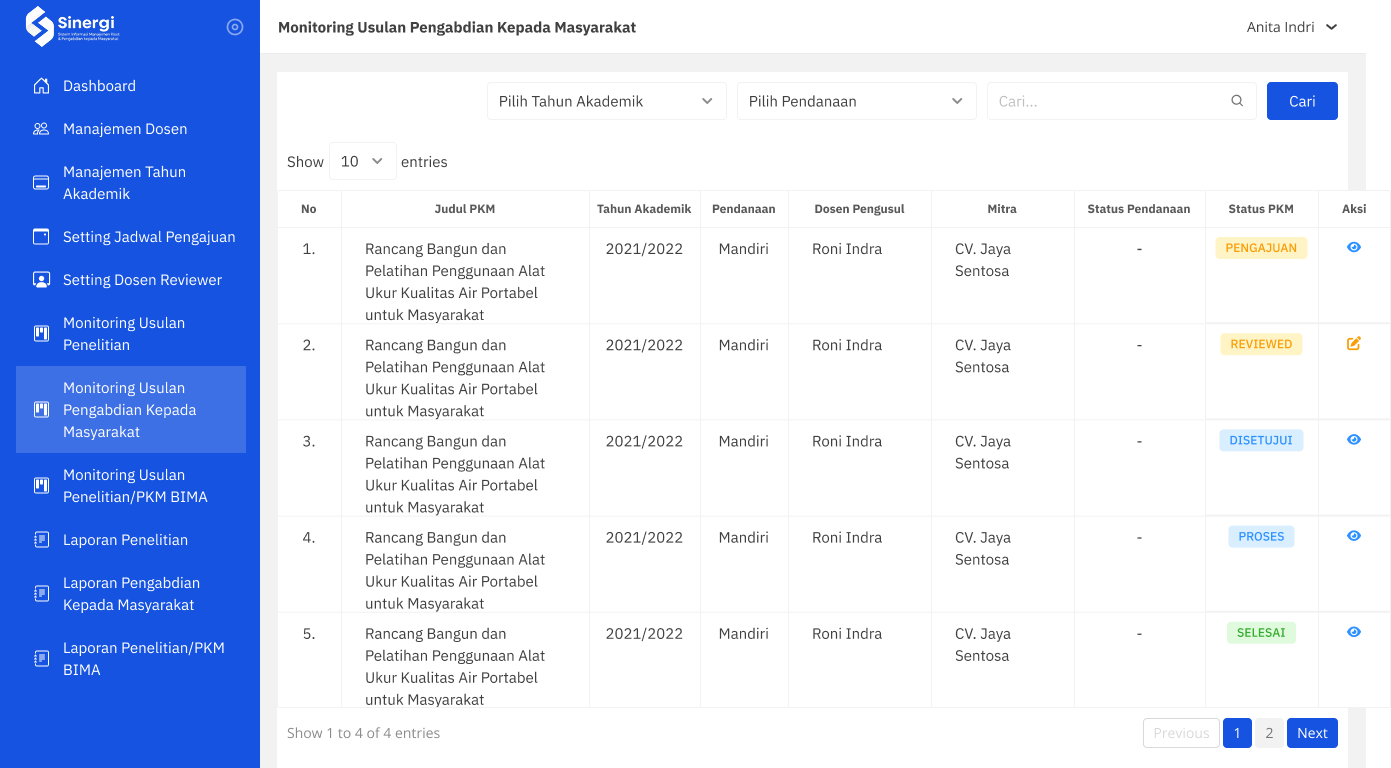Focus the Cari search field

coord(1122,101)
